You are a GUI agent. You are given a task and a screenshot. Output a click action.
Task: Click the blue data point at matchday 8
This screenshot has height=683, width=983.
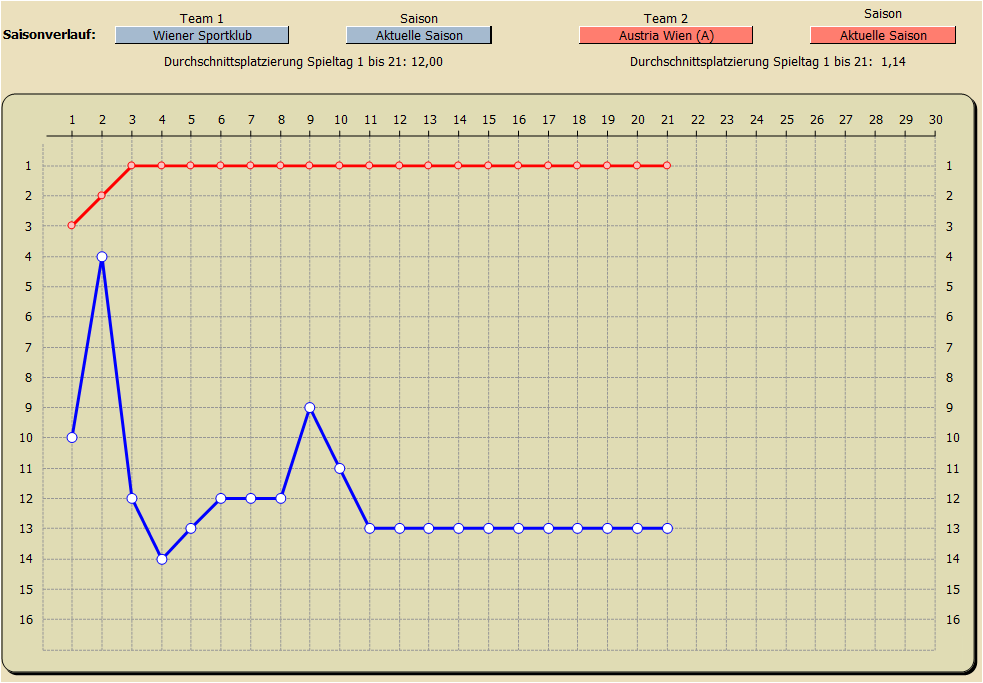[281, 498]
